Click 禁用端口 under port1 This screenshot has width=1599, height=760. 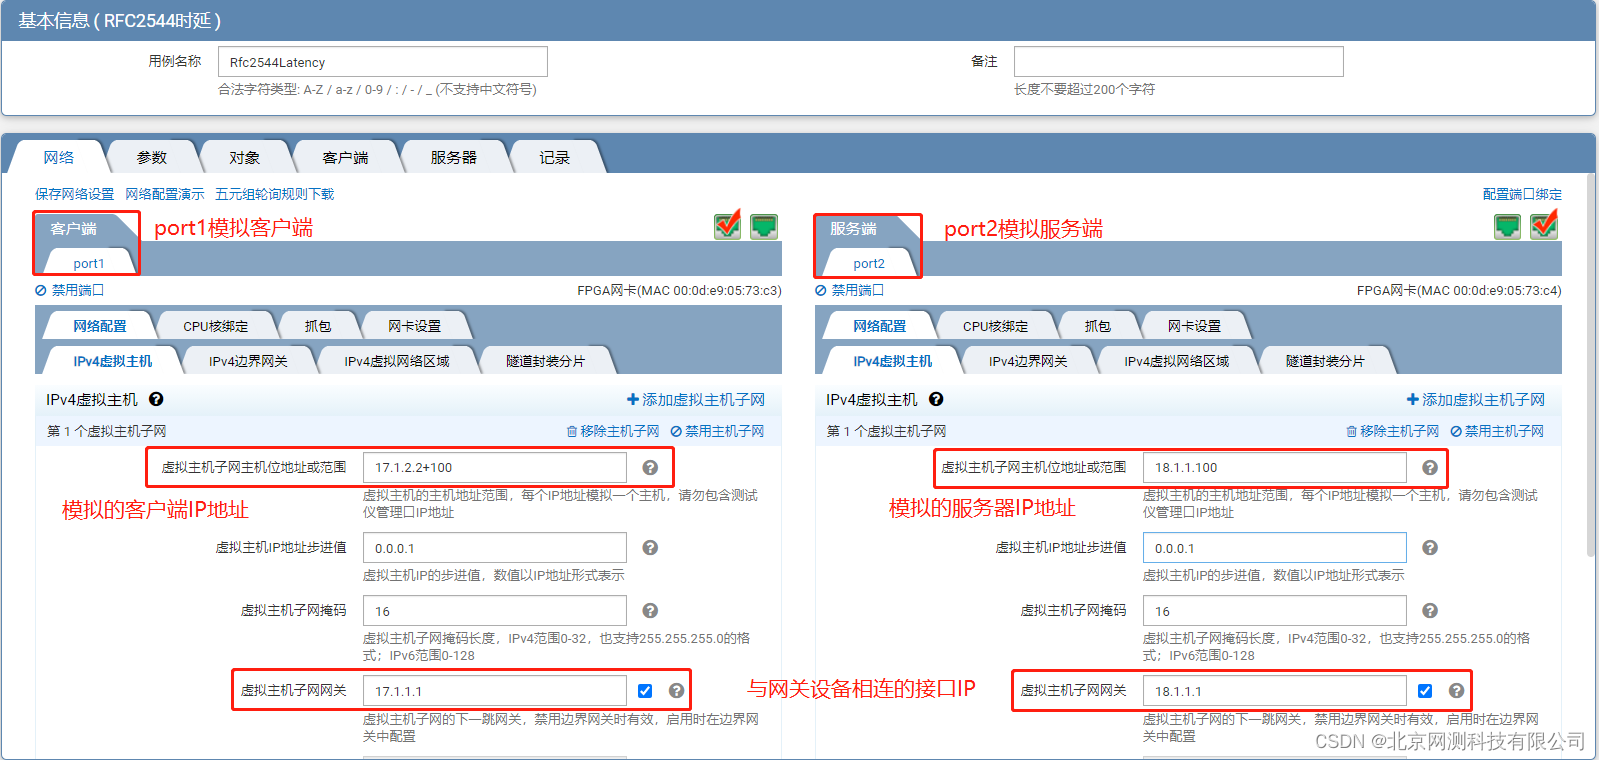point(69,290)
